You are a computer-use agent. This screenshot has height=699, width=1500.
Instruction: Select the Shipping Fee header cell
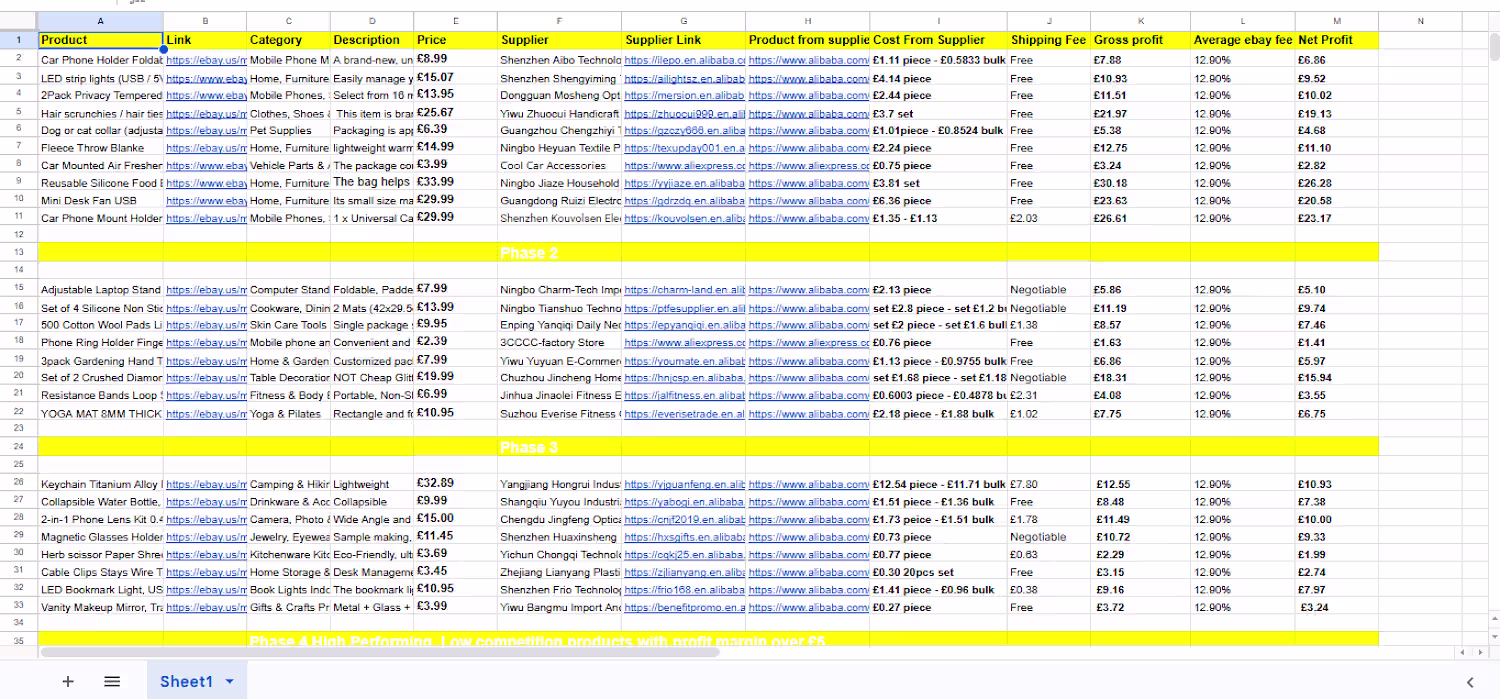(1050, 40)
